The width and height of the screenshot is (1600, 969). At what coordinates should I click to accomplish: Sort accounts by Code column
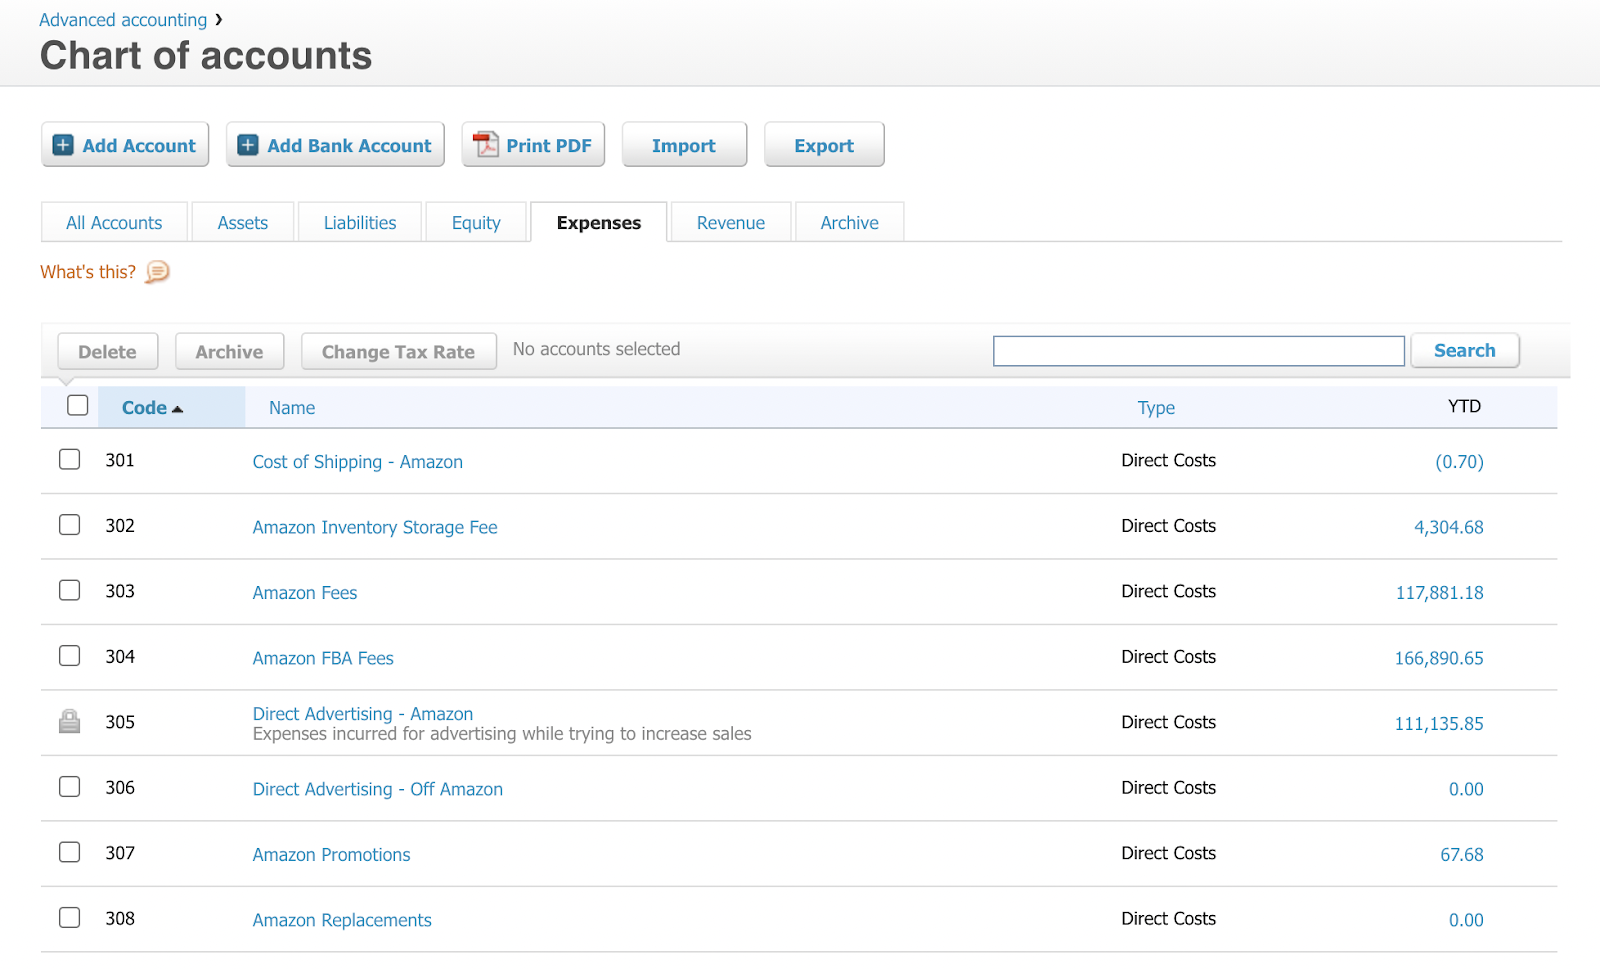[144, 408]
